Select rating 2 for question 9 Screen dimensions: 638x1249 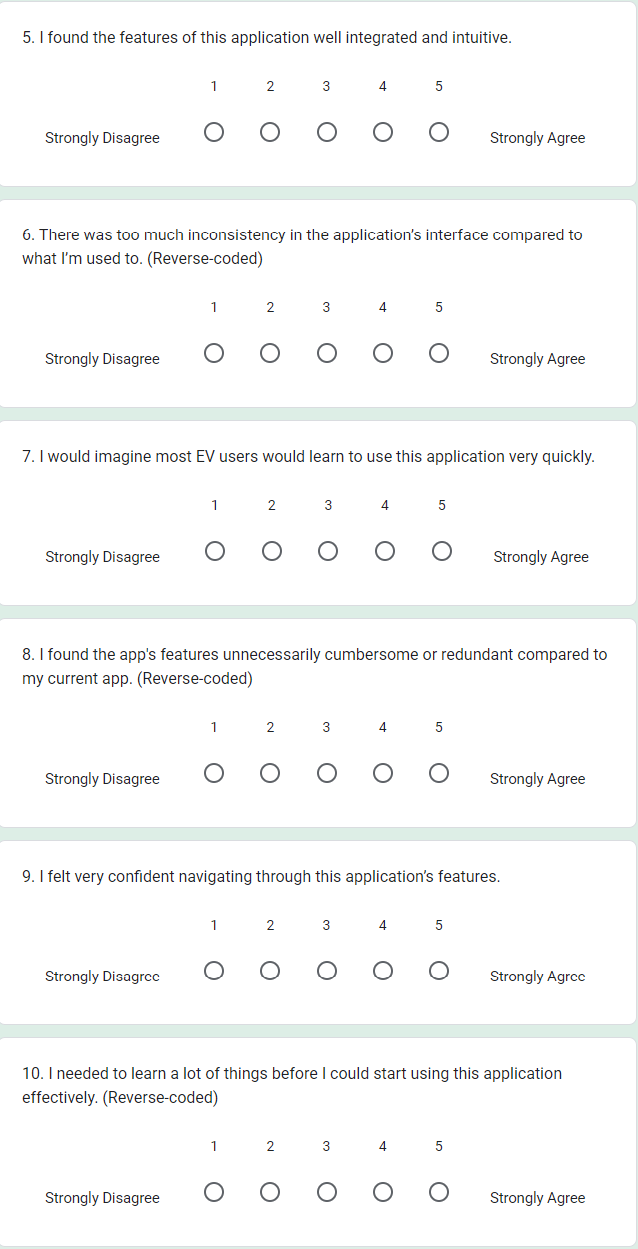coord(270,971)
